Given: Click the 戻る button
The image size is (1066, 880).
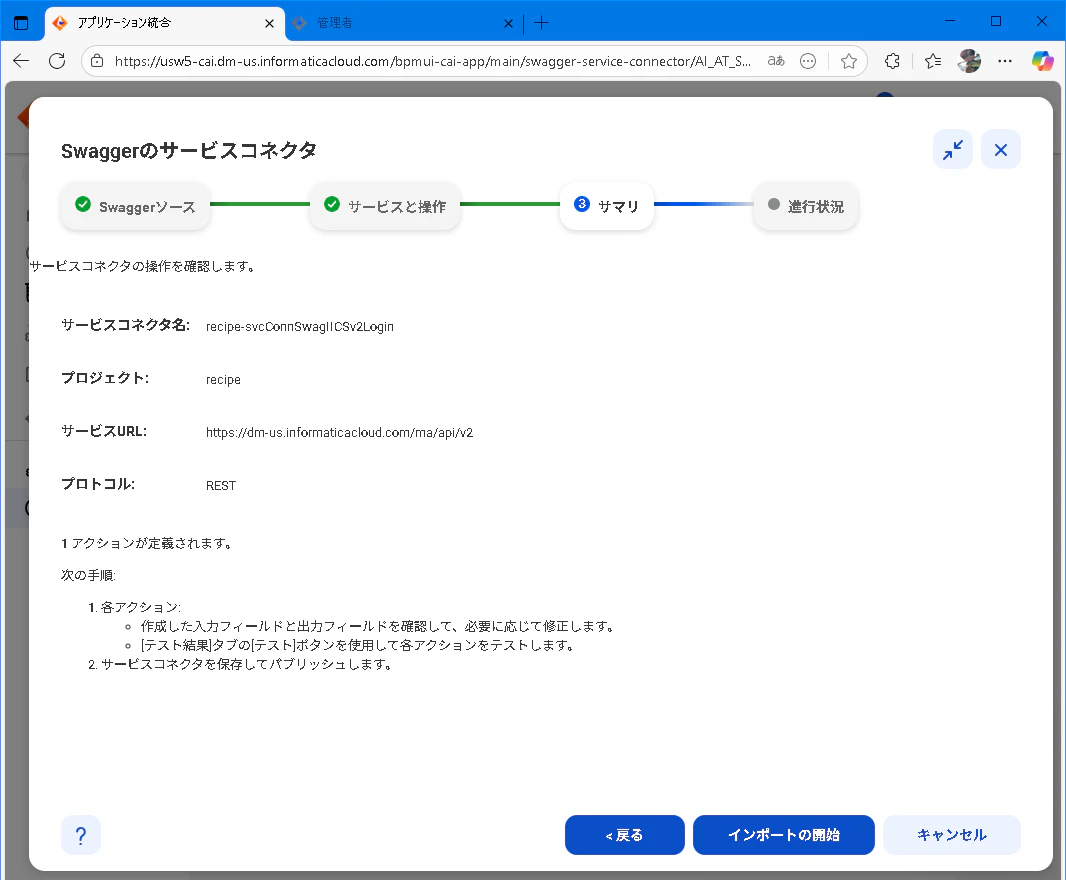Looking at the screenshot, I should (x=624, y=835).
